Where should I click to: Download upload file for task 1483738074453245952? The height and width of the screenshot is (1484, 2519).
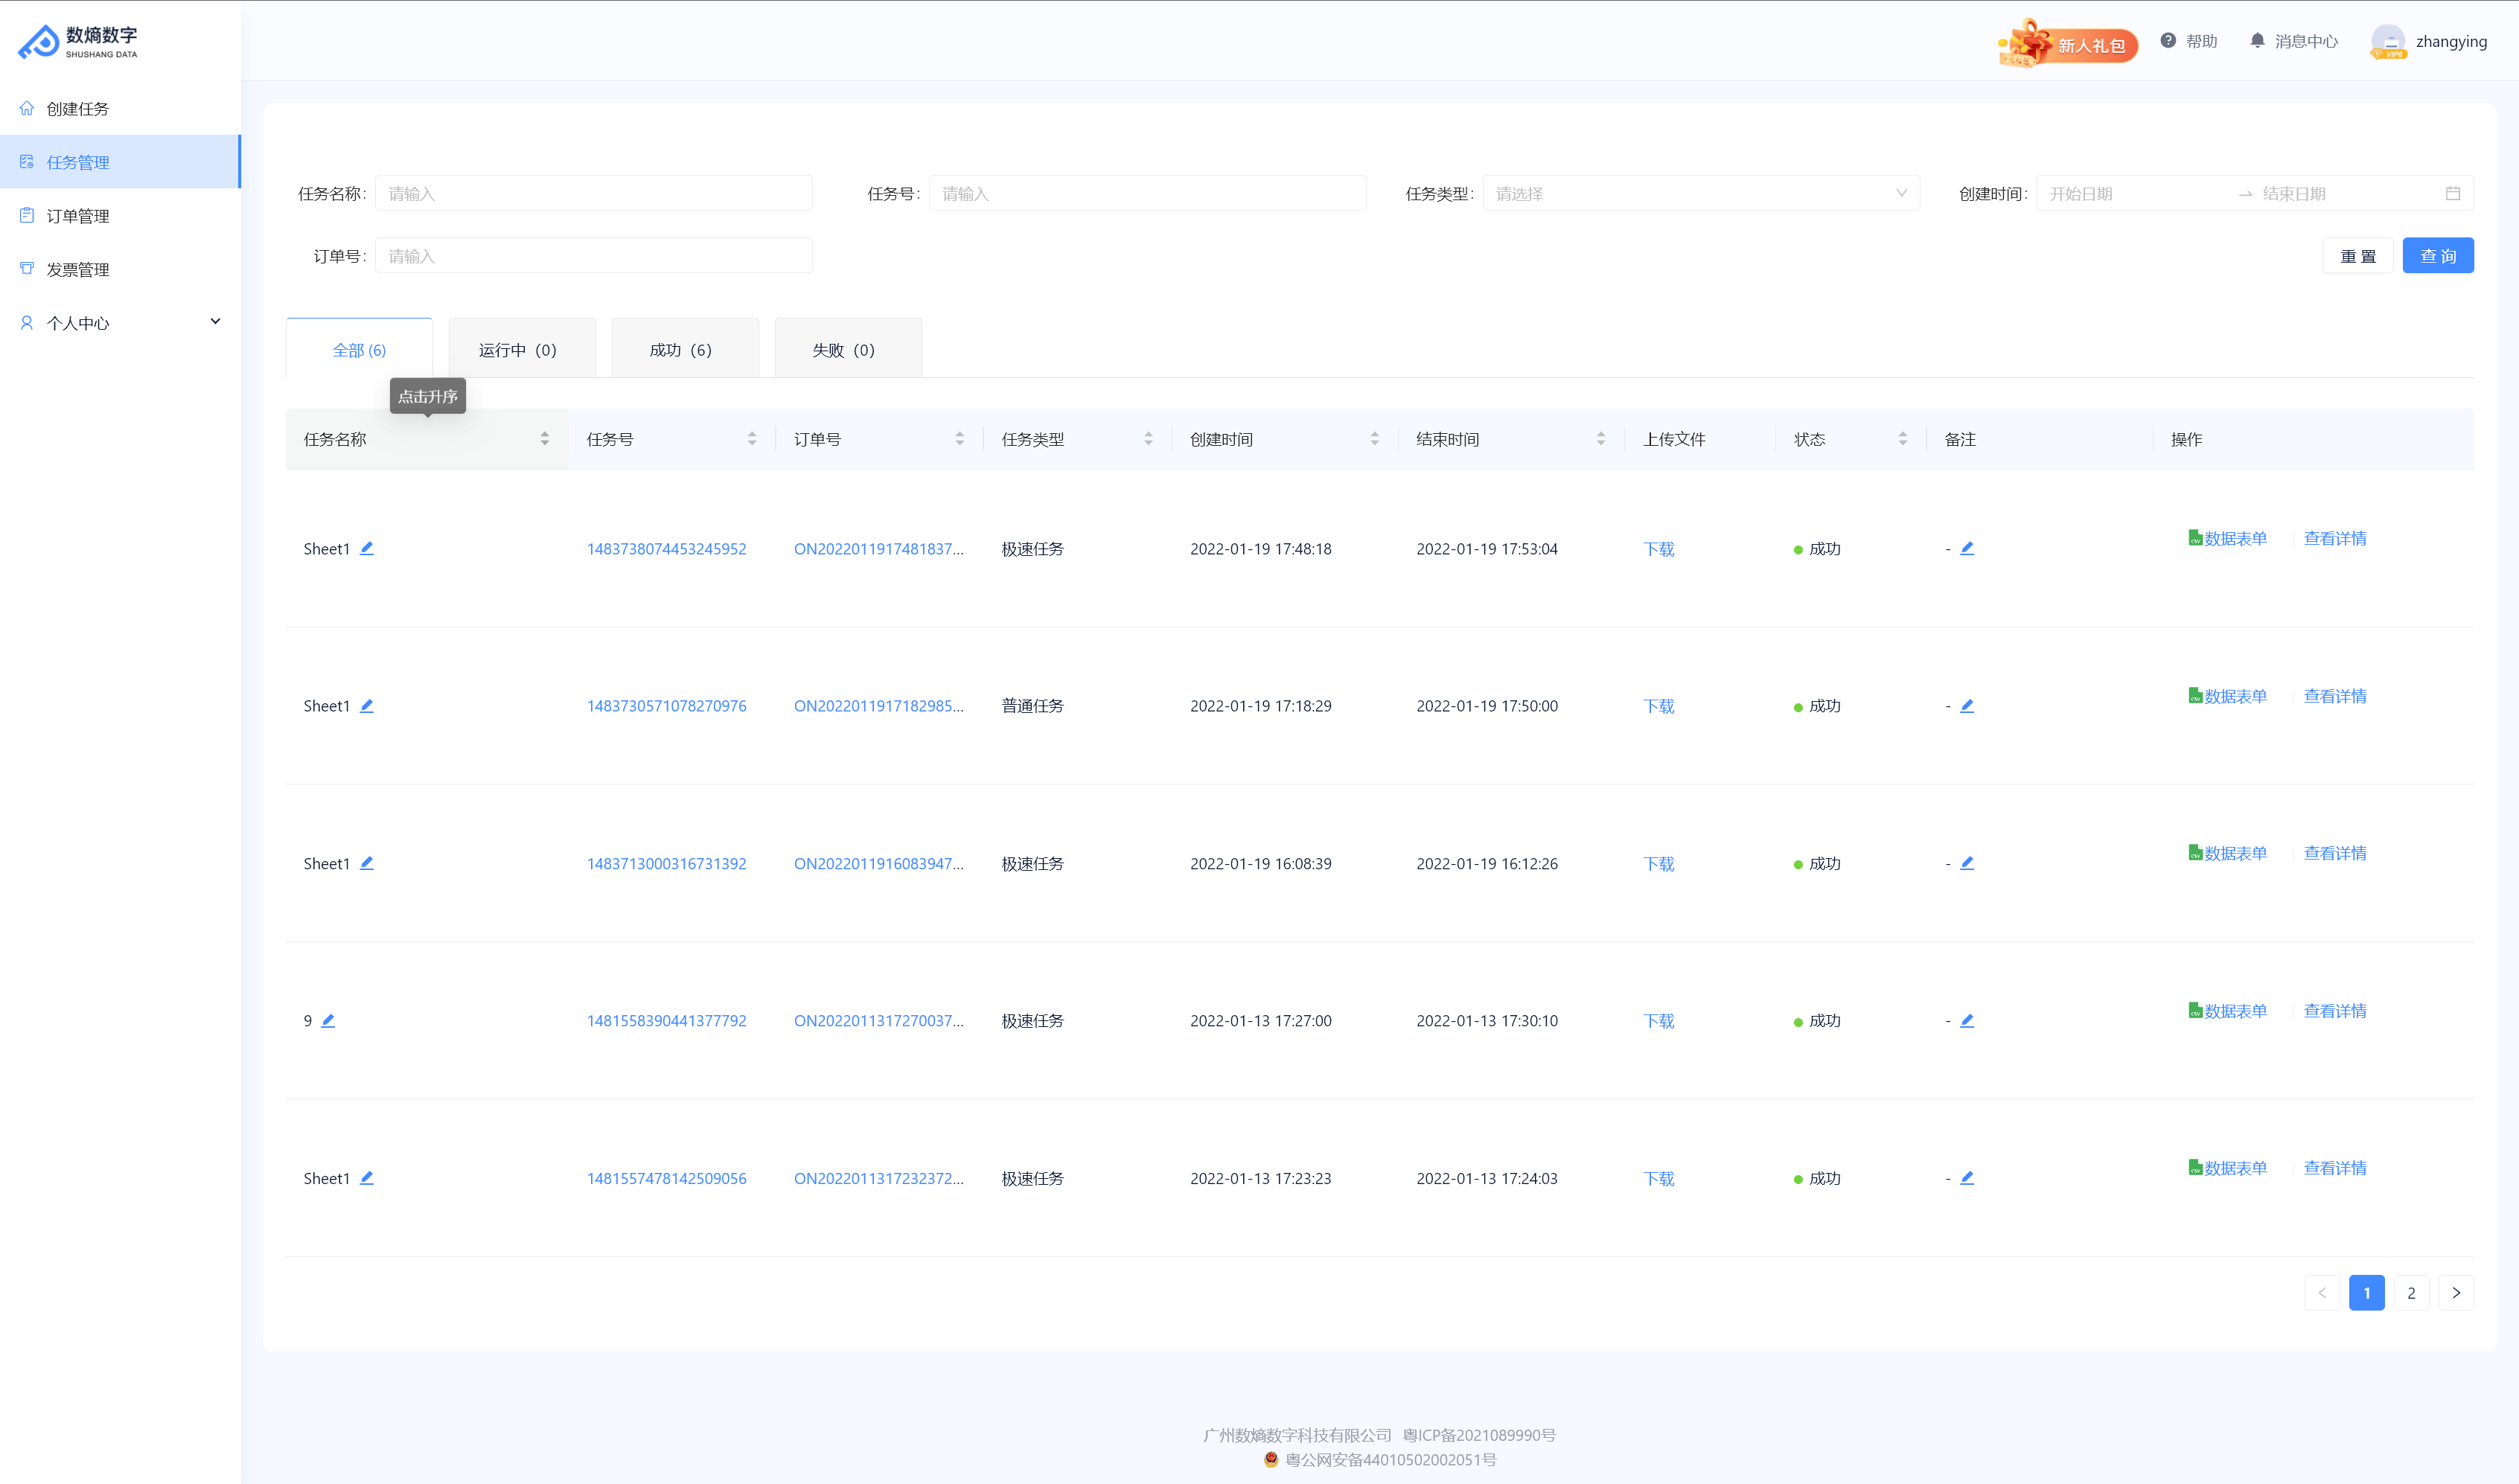tap(1659, 549)
